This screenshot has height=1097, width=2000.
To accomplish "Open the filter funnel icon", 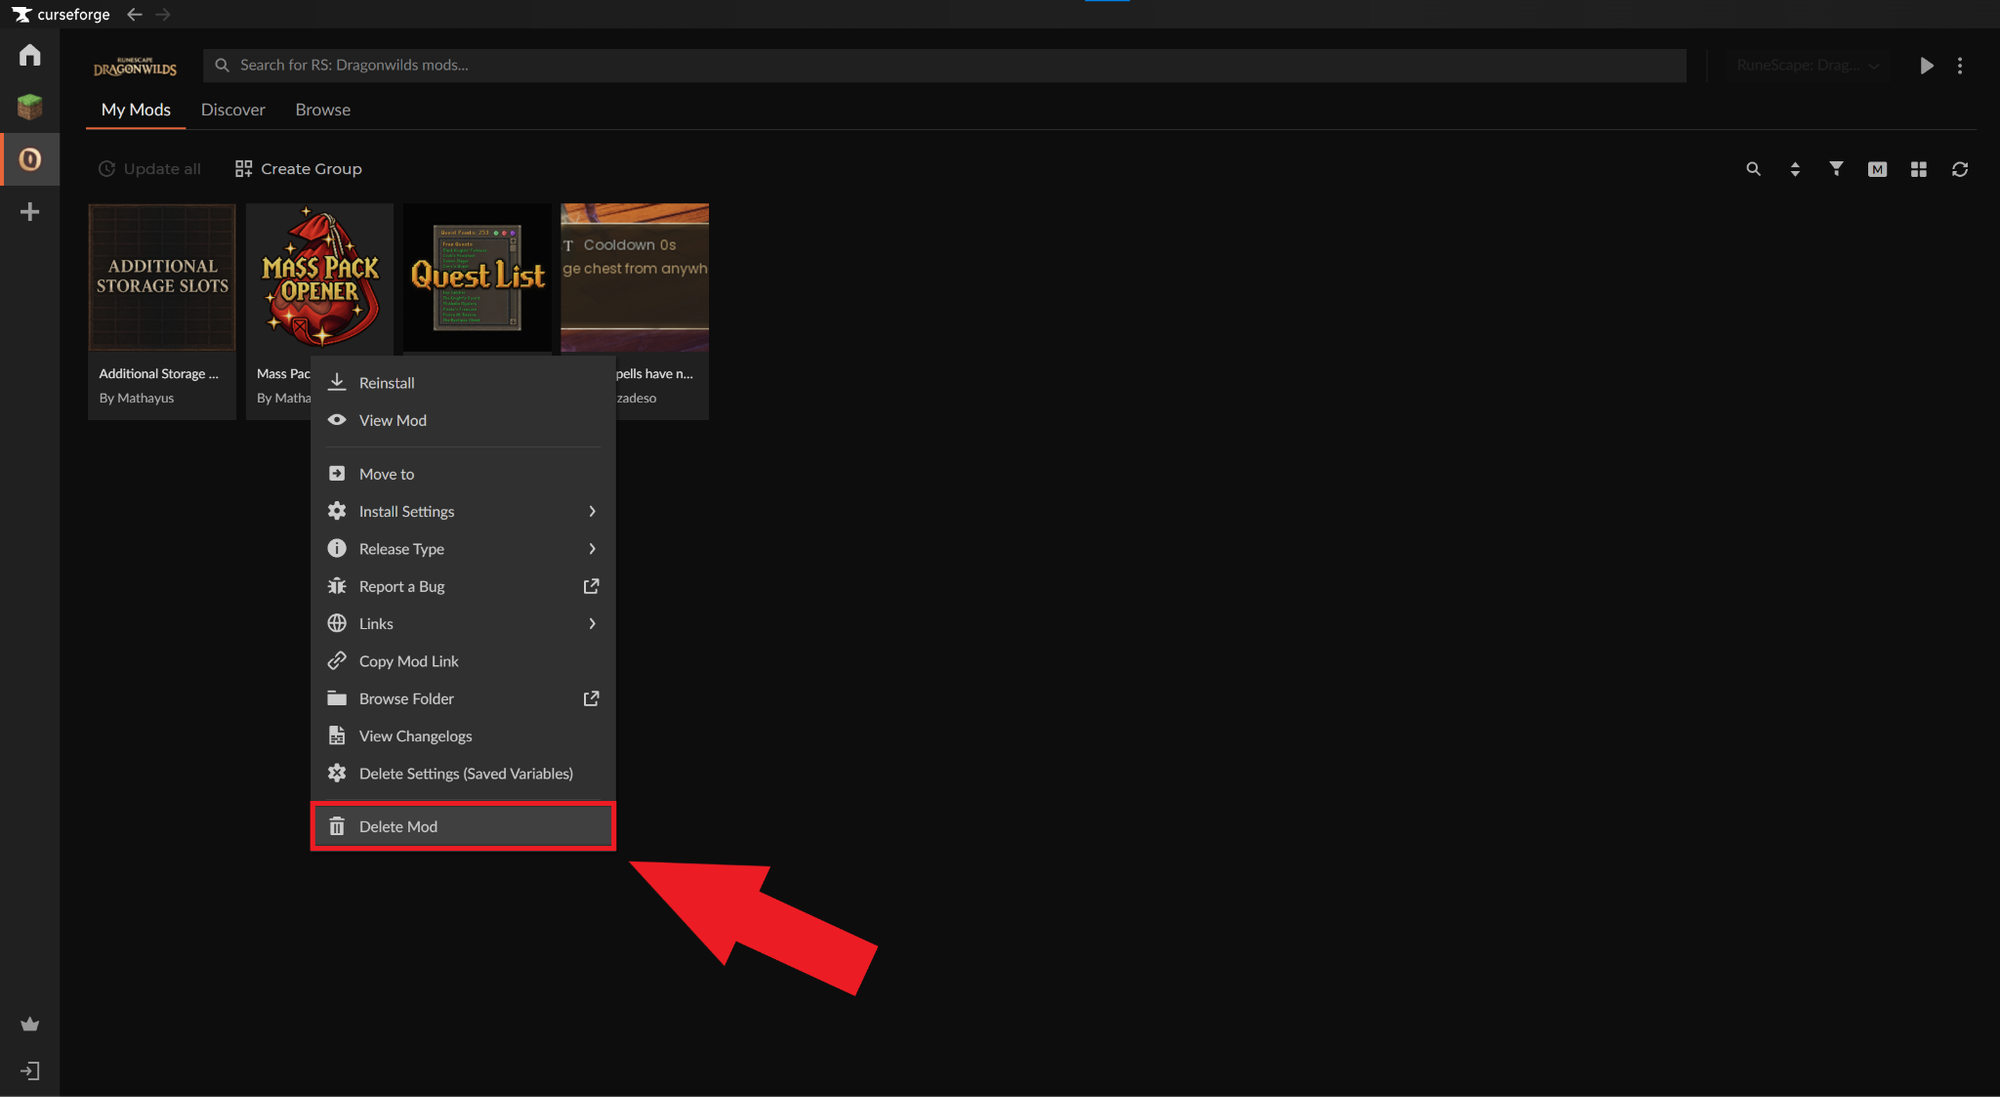I will (x=1836, y=169).
